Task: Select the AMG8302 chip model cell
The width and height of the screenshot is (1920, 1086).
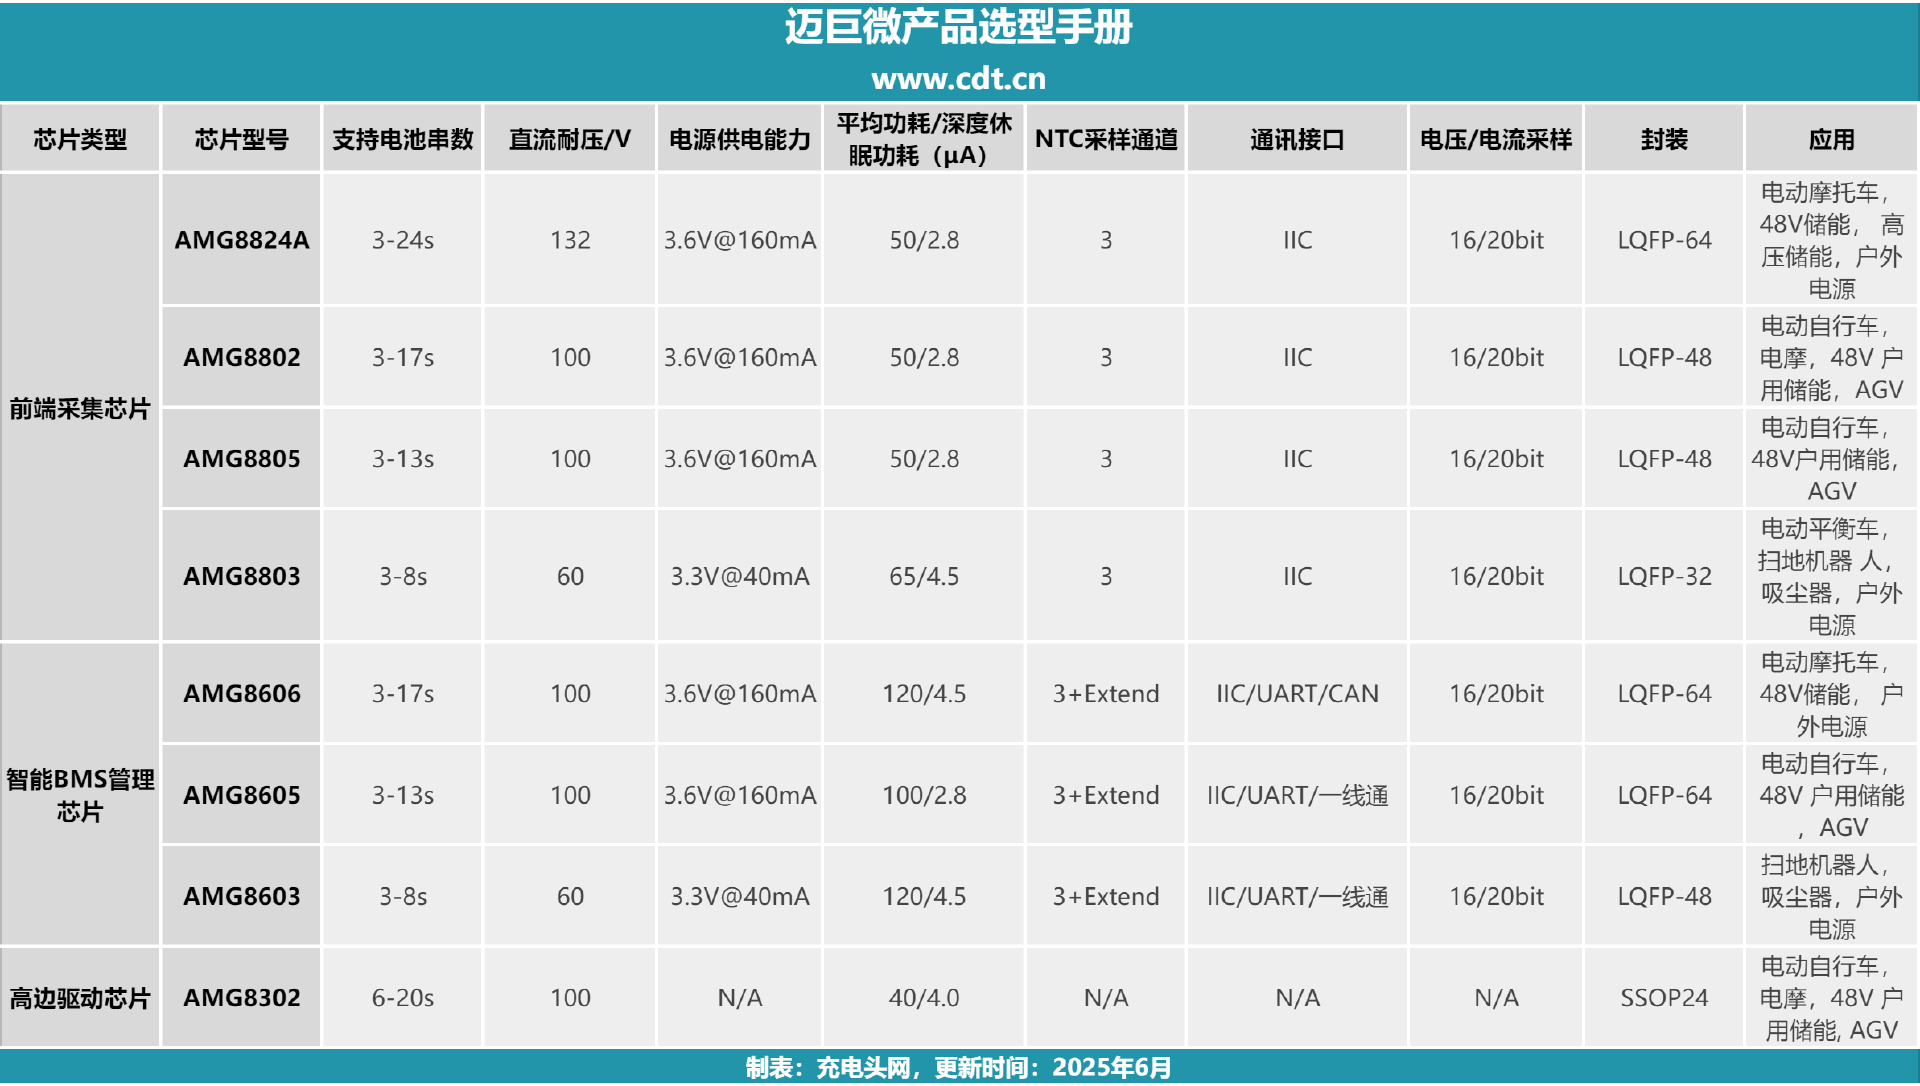Action: [241, 997]
